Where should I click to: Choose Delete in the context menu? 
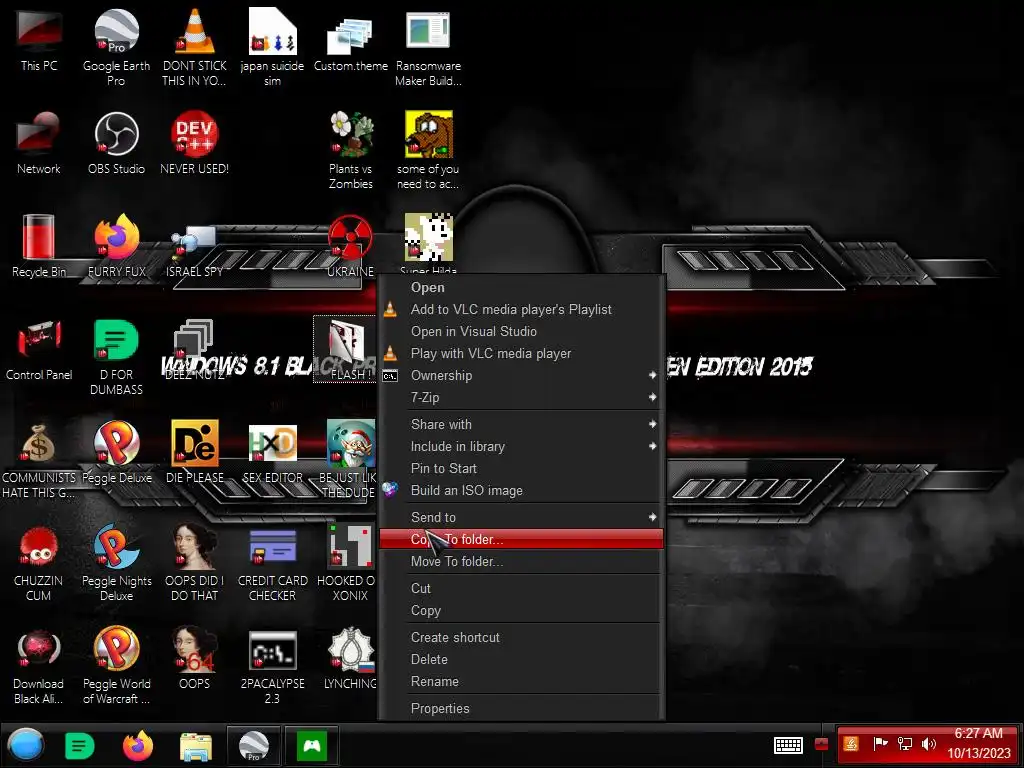point(521,660)
